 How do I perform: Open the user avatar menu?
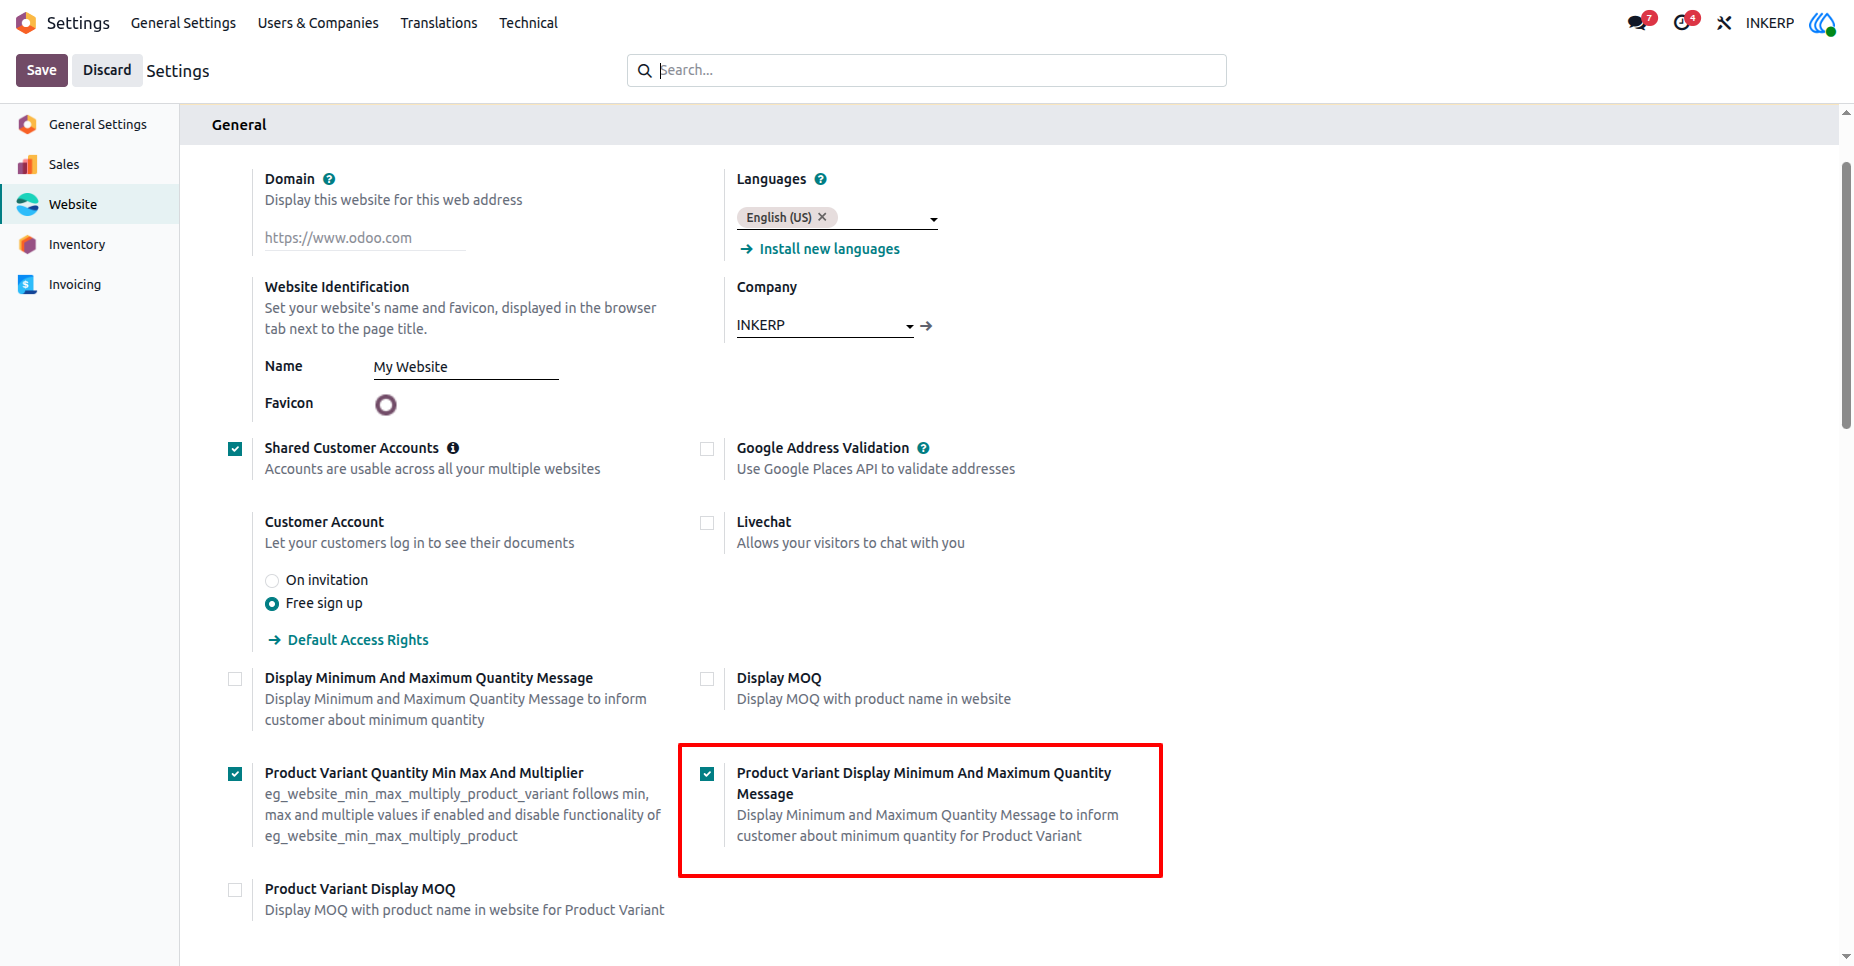tap(1822, 23)
